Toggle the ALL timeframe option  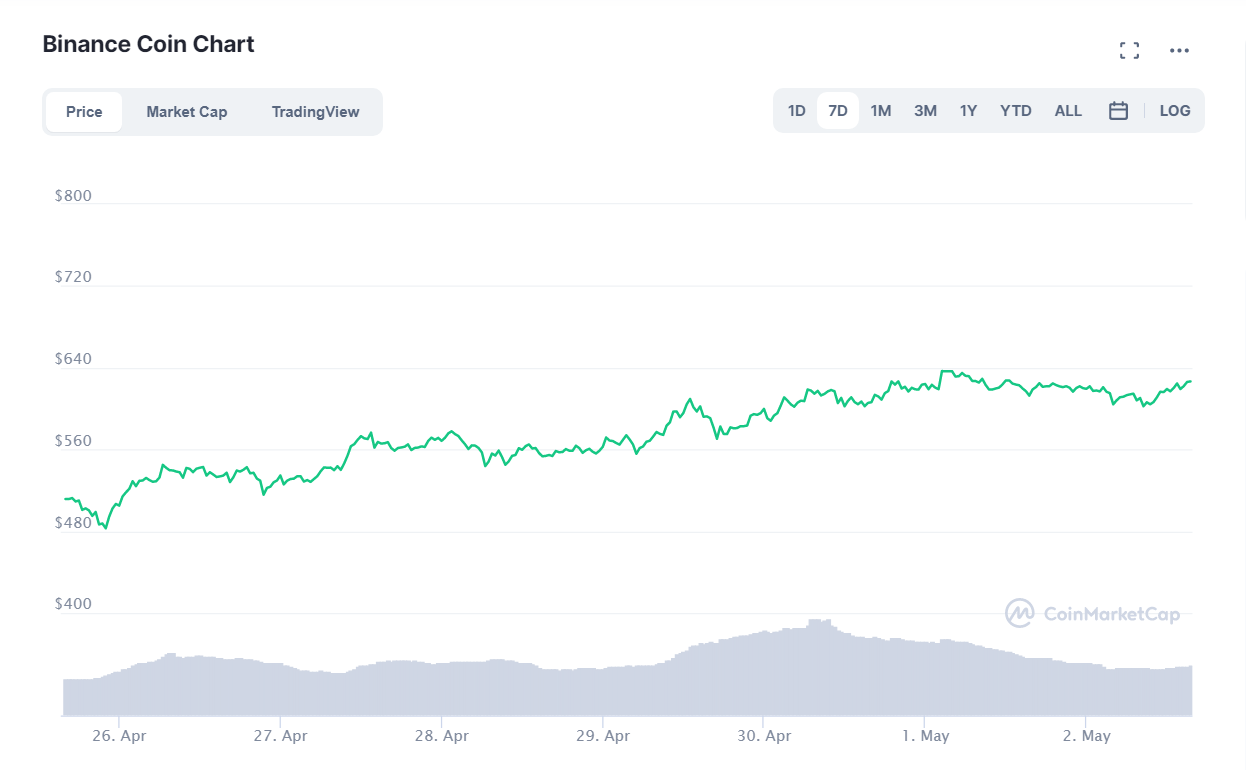(x=1067, y=110)
